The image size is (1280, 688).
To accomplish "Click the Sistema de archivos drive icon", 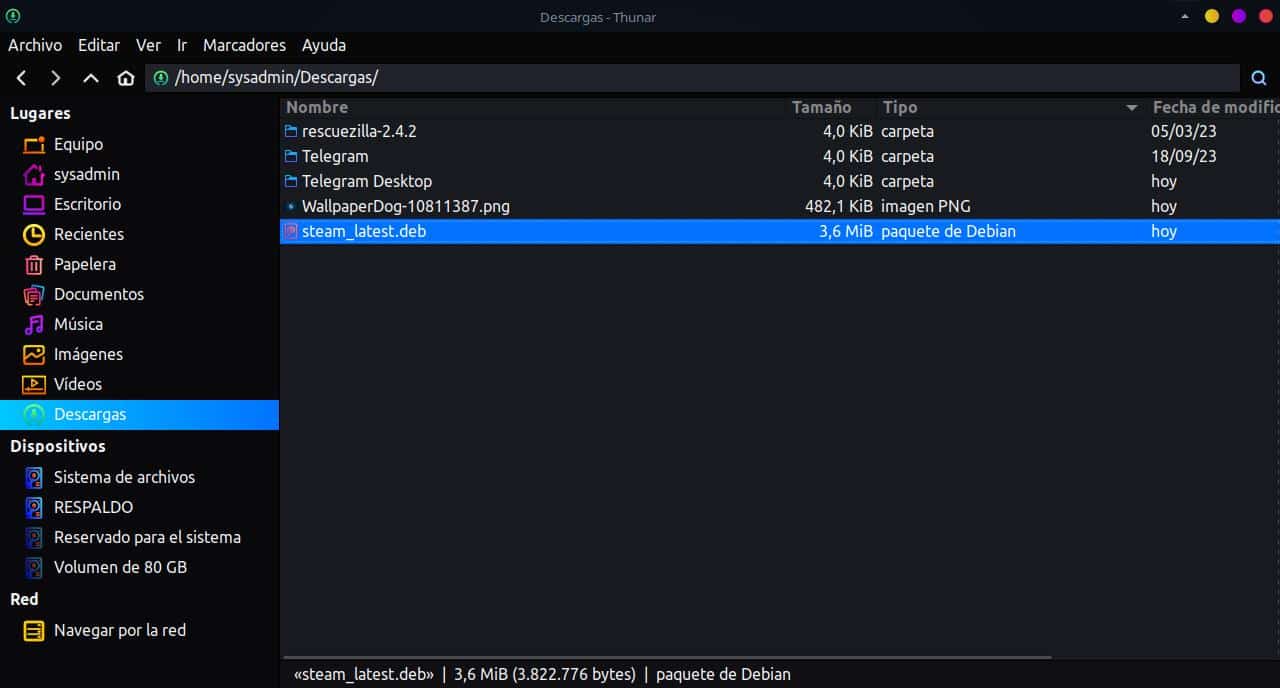I will point(34,477).
